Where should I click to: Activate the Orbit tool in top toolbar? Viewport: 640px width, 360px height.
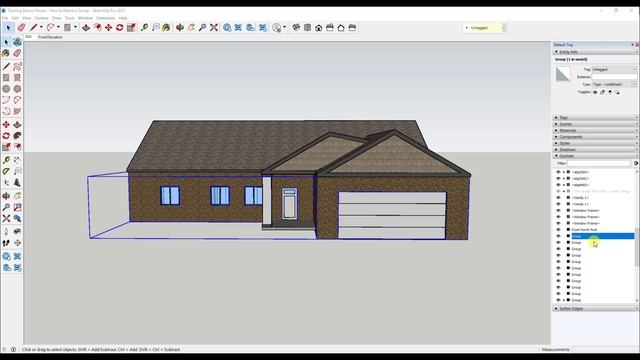pos(180,28)
